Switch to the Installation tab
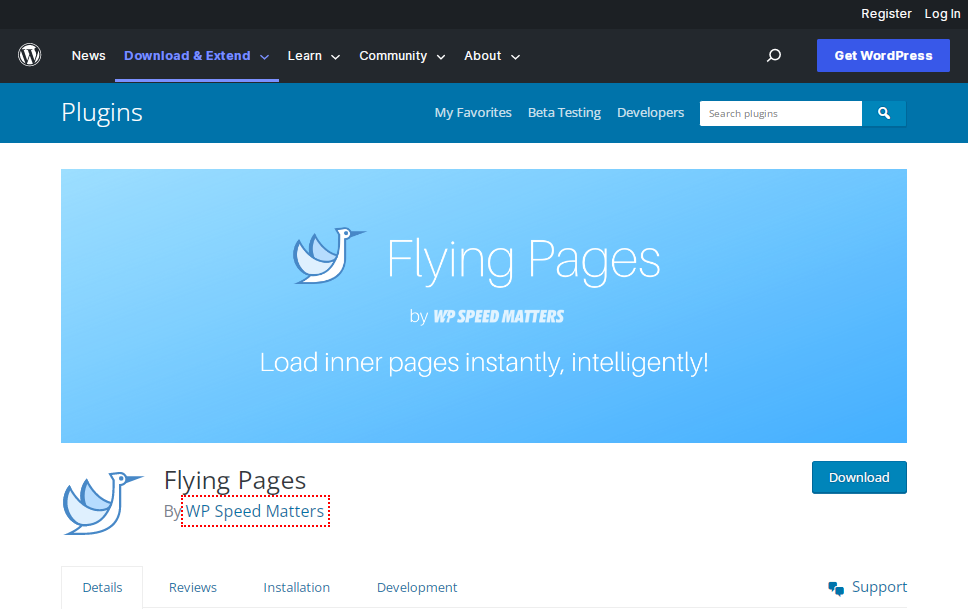Screen dimensions: 968x615 coord(296,587)
